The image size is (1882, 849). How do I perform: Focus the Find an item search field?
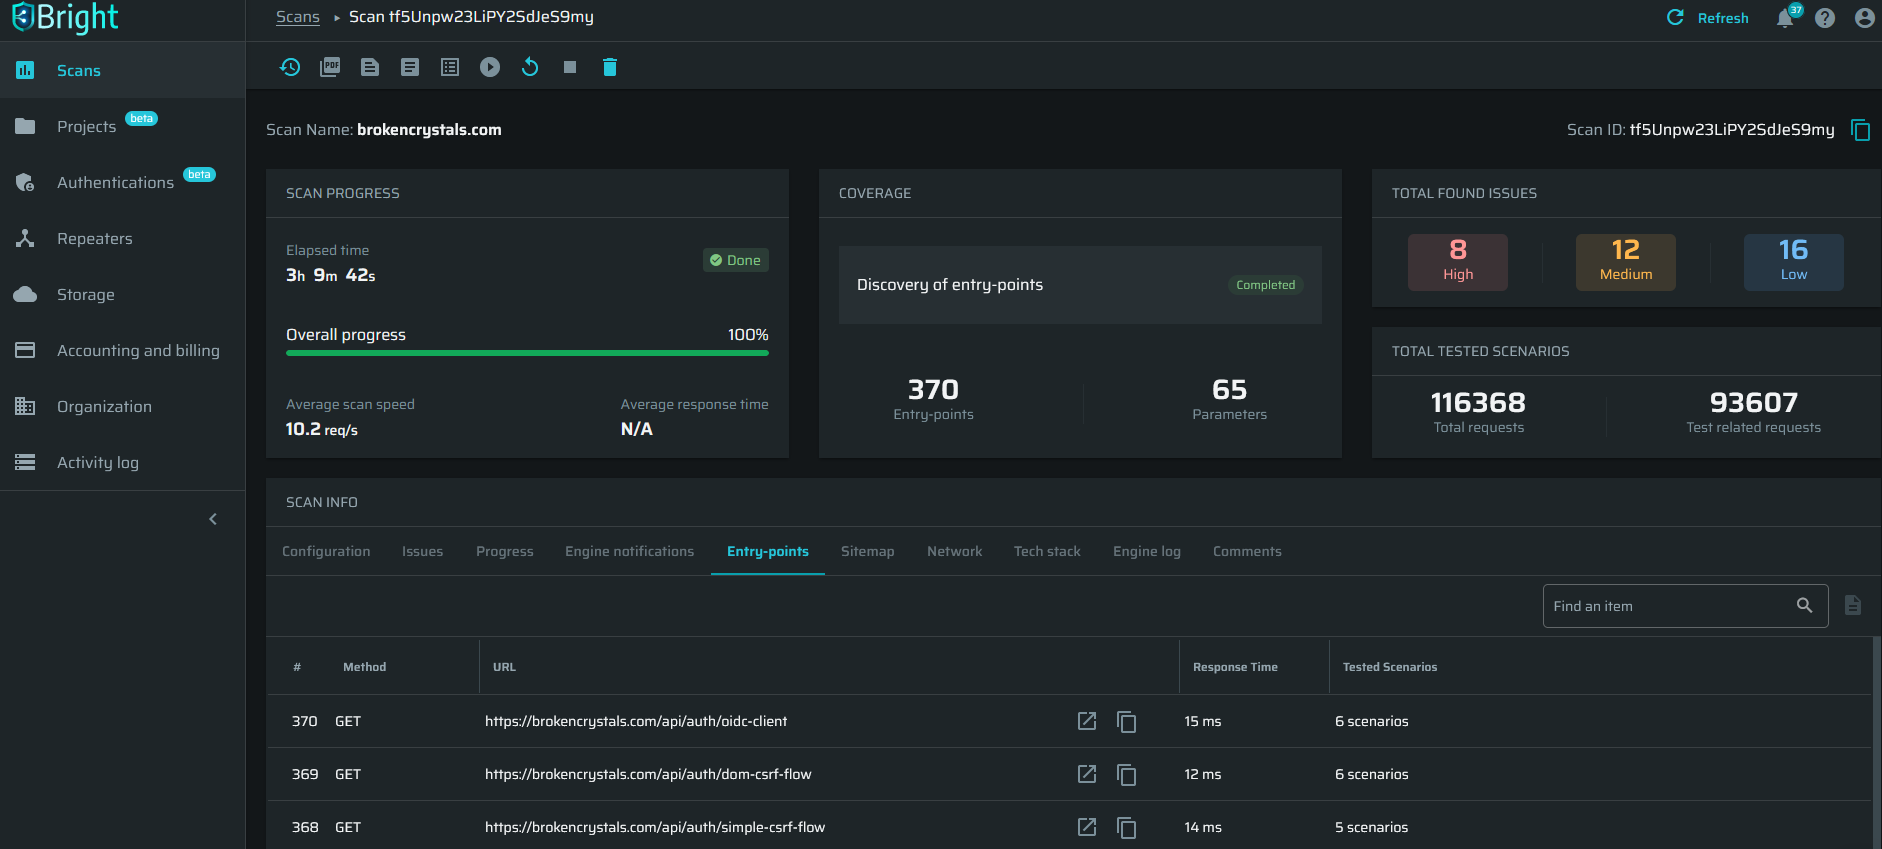click(1670, 606)
